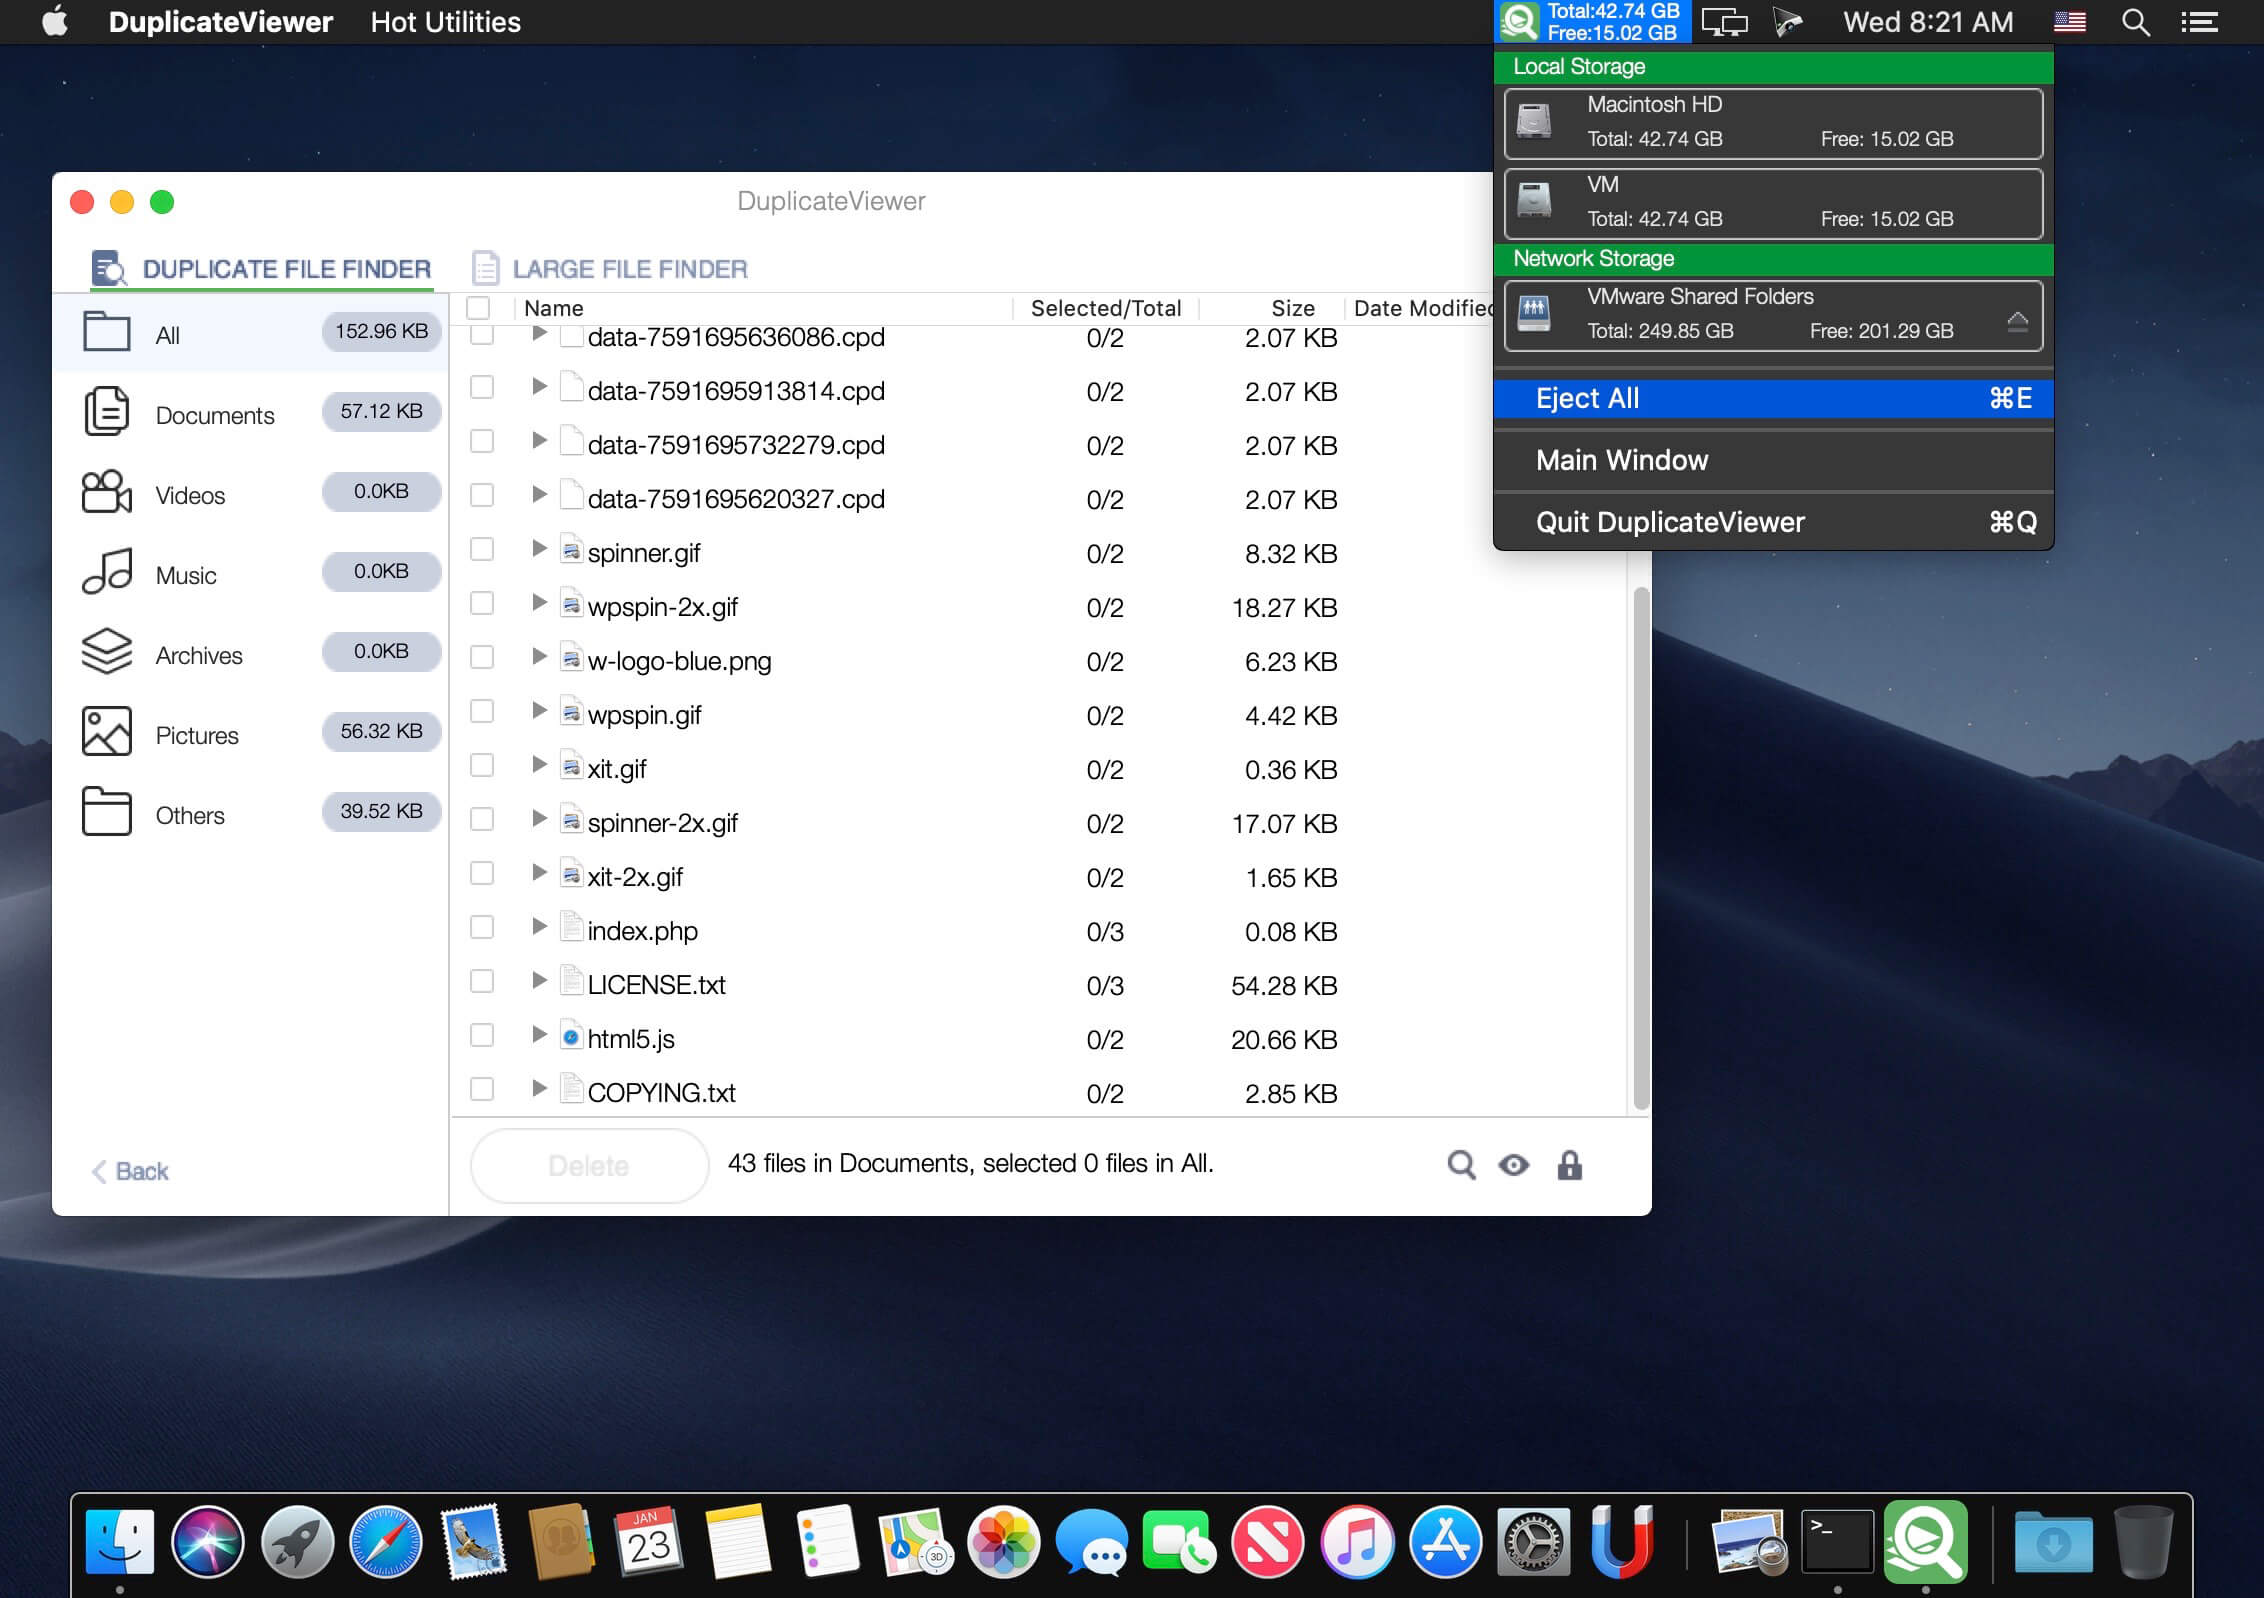Screen dimensions: 2264x1598
Task: Click the lock icon in the bottom toolbar
Action: click(x=1570, y=1164)
